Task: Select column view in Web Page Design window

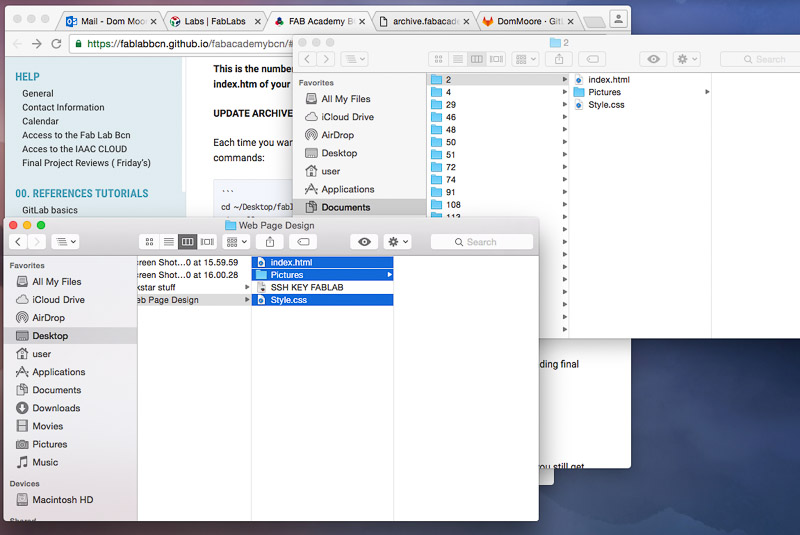Action: point(187,242)
